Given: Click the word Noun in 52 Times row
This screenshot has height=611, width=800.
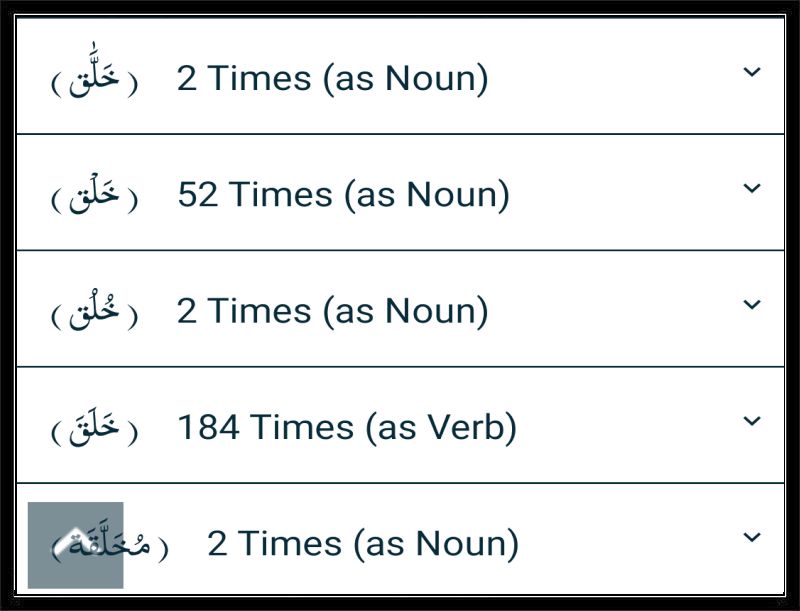Looking at the screenshot, I should point(452,194).
